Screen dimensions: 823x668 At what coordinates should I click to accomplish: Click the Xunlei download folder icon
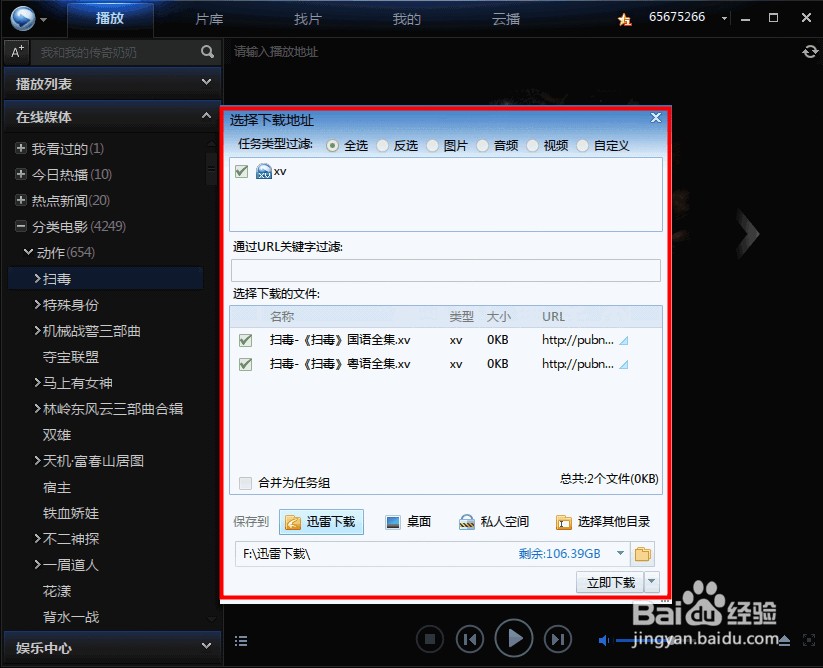293,522
